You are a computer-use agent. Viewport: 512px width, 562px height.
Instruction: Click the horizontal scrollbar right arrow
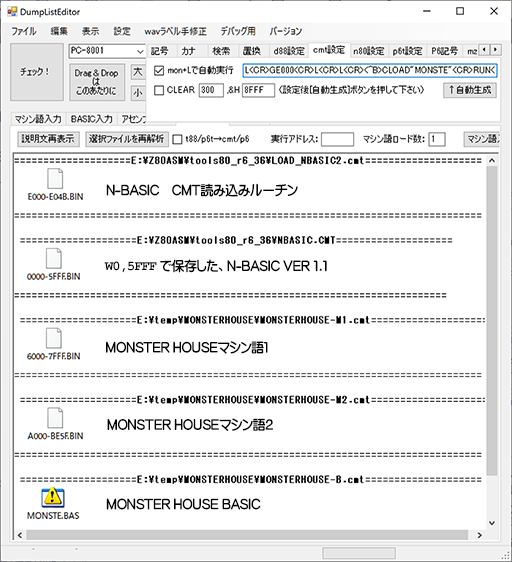point(480,535)
